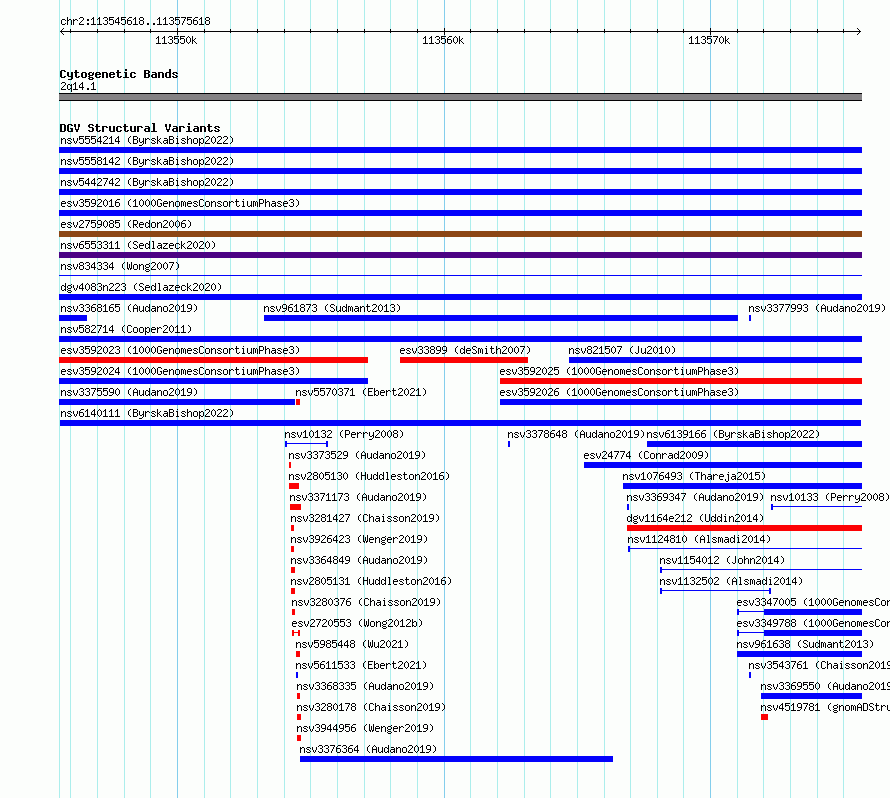
Task: Click the esv24774 (Conrad2009) label
Action: [x=646, y=455]
